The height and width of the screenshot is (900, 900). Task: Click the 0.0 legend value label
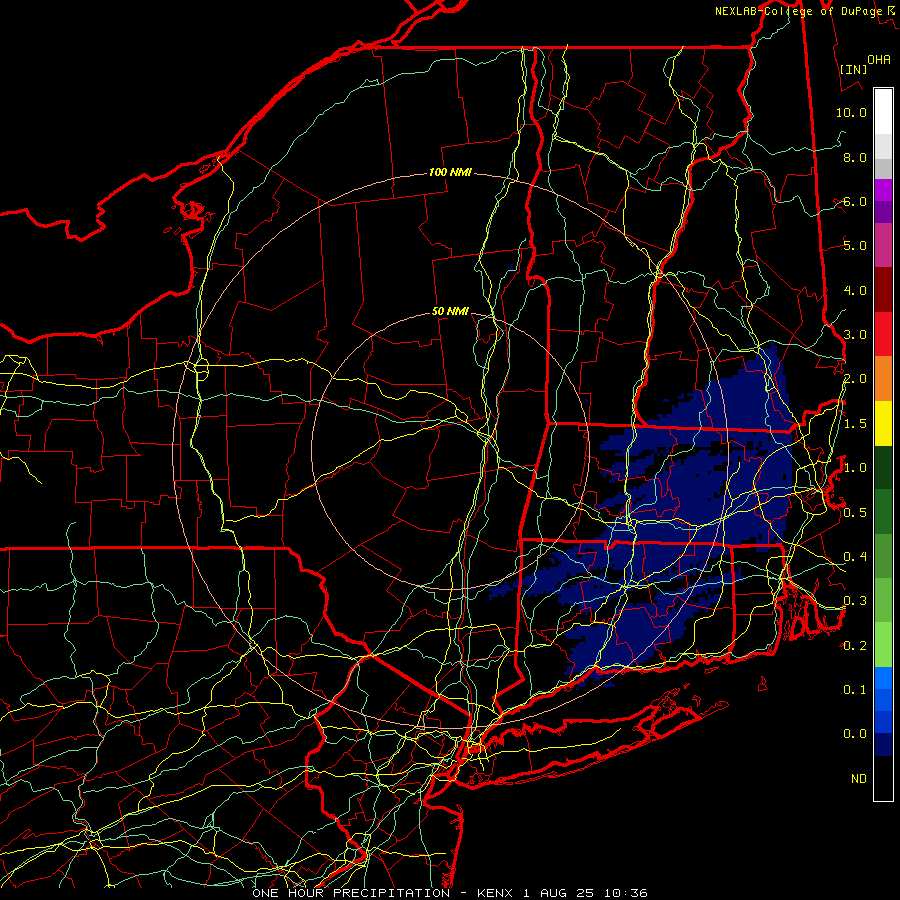coord(855,734)
